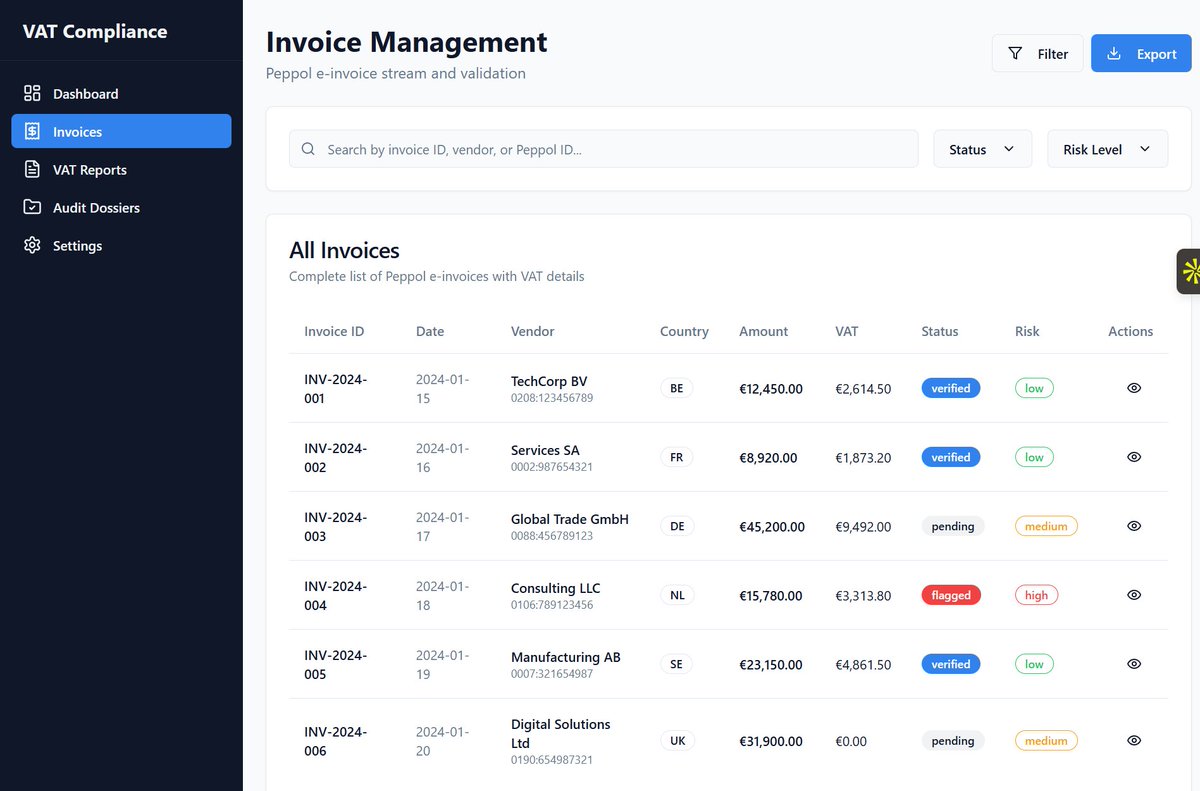Click medium risk badge for Global Trade GmbH
This screenshot has width=1200, height=791.
(1046, 526)
